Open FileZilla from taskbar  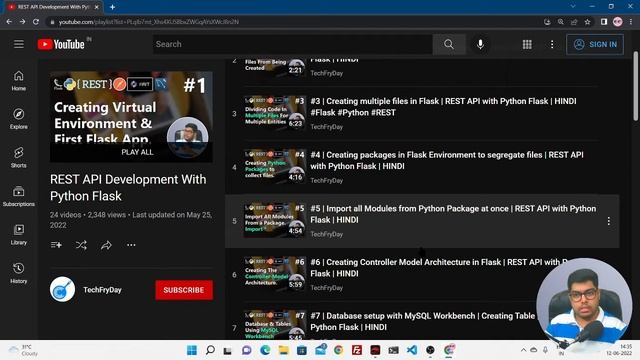[x=357, y=350]
